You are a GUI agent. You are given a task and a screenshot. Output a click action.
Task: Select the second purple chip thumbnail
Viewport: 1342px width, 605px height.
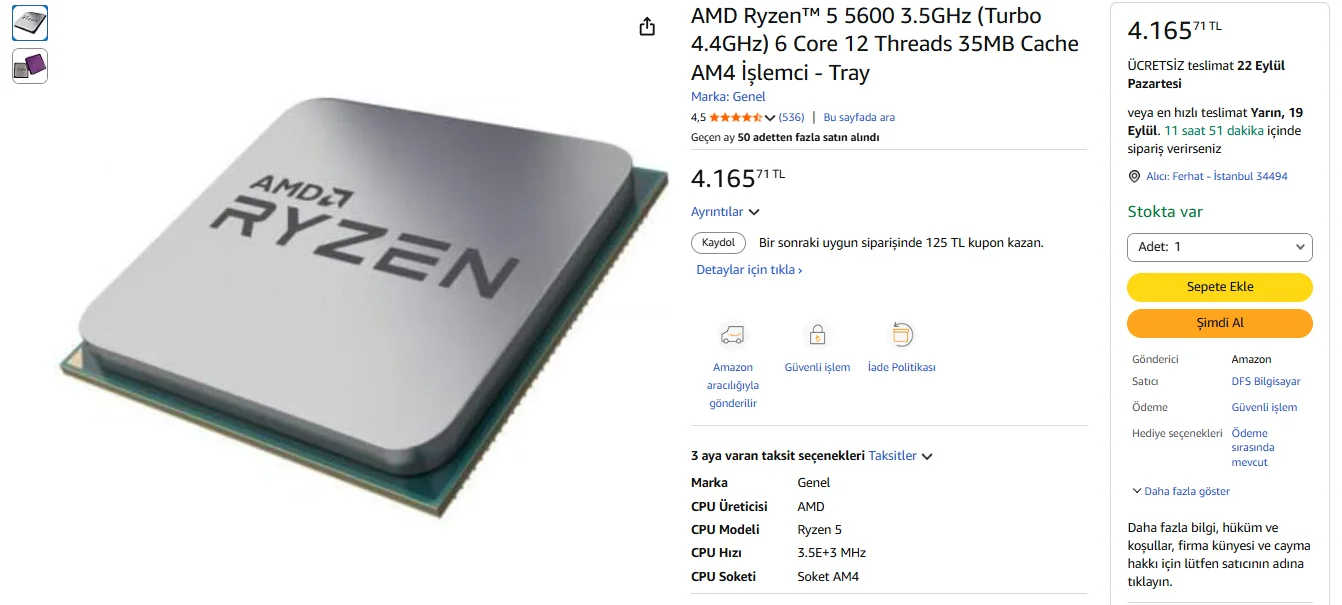point(30,66)
